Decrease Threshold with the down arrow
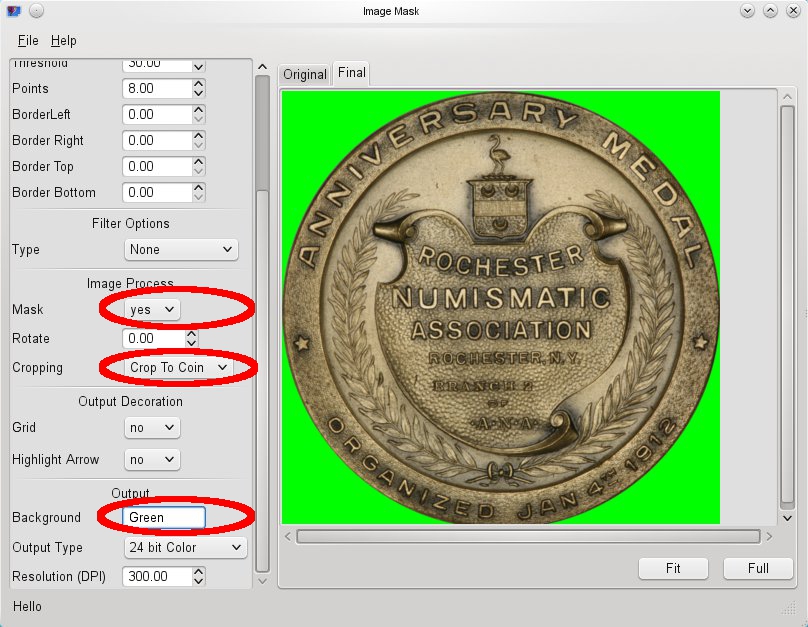 (x=199, y=66)
